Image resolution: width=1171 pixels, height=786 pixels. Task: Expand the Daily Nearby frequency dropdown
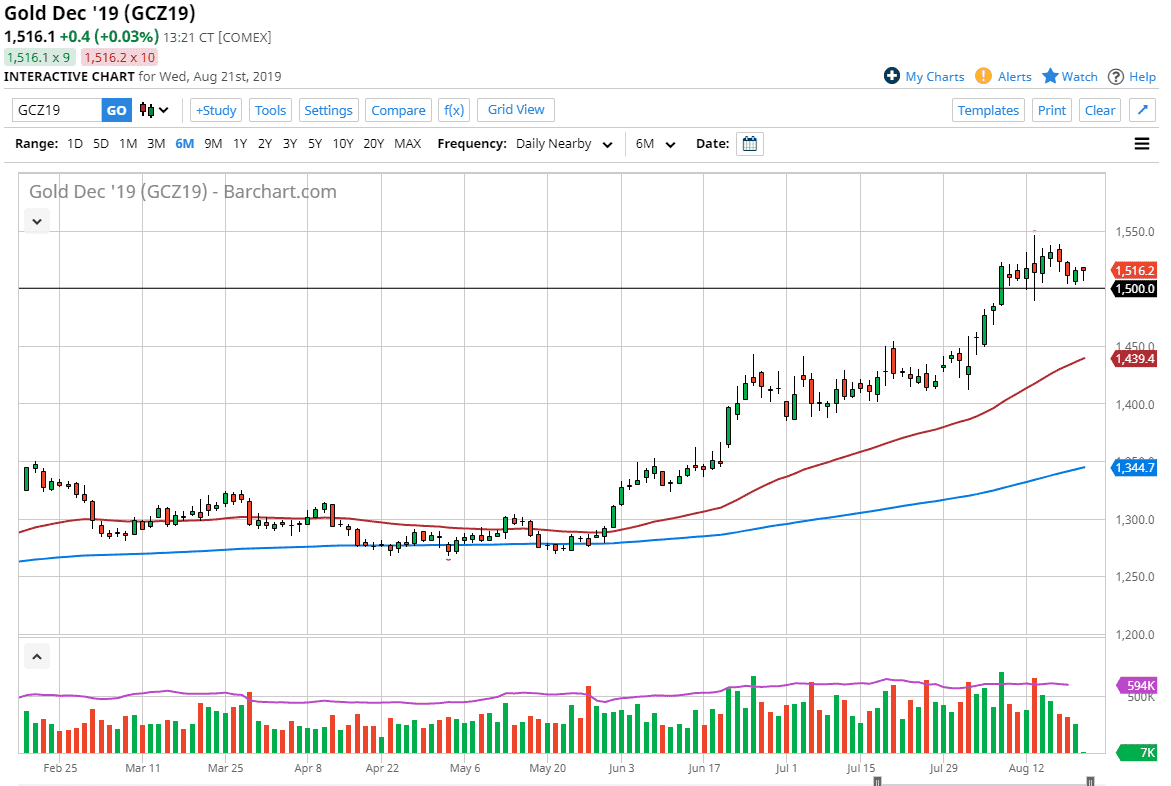(x=564, y=144)
